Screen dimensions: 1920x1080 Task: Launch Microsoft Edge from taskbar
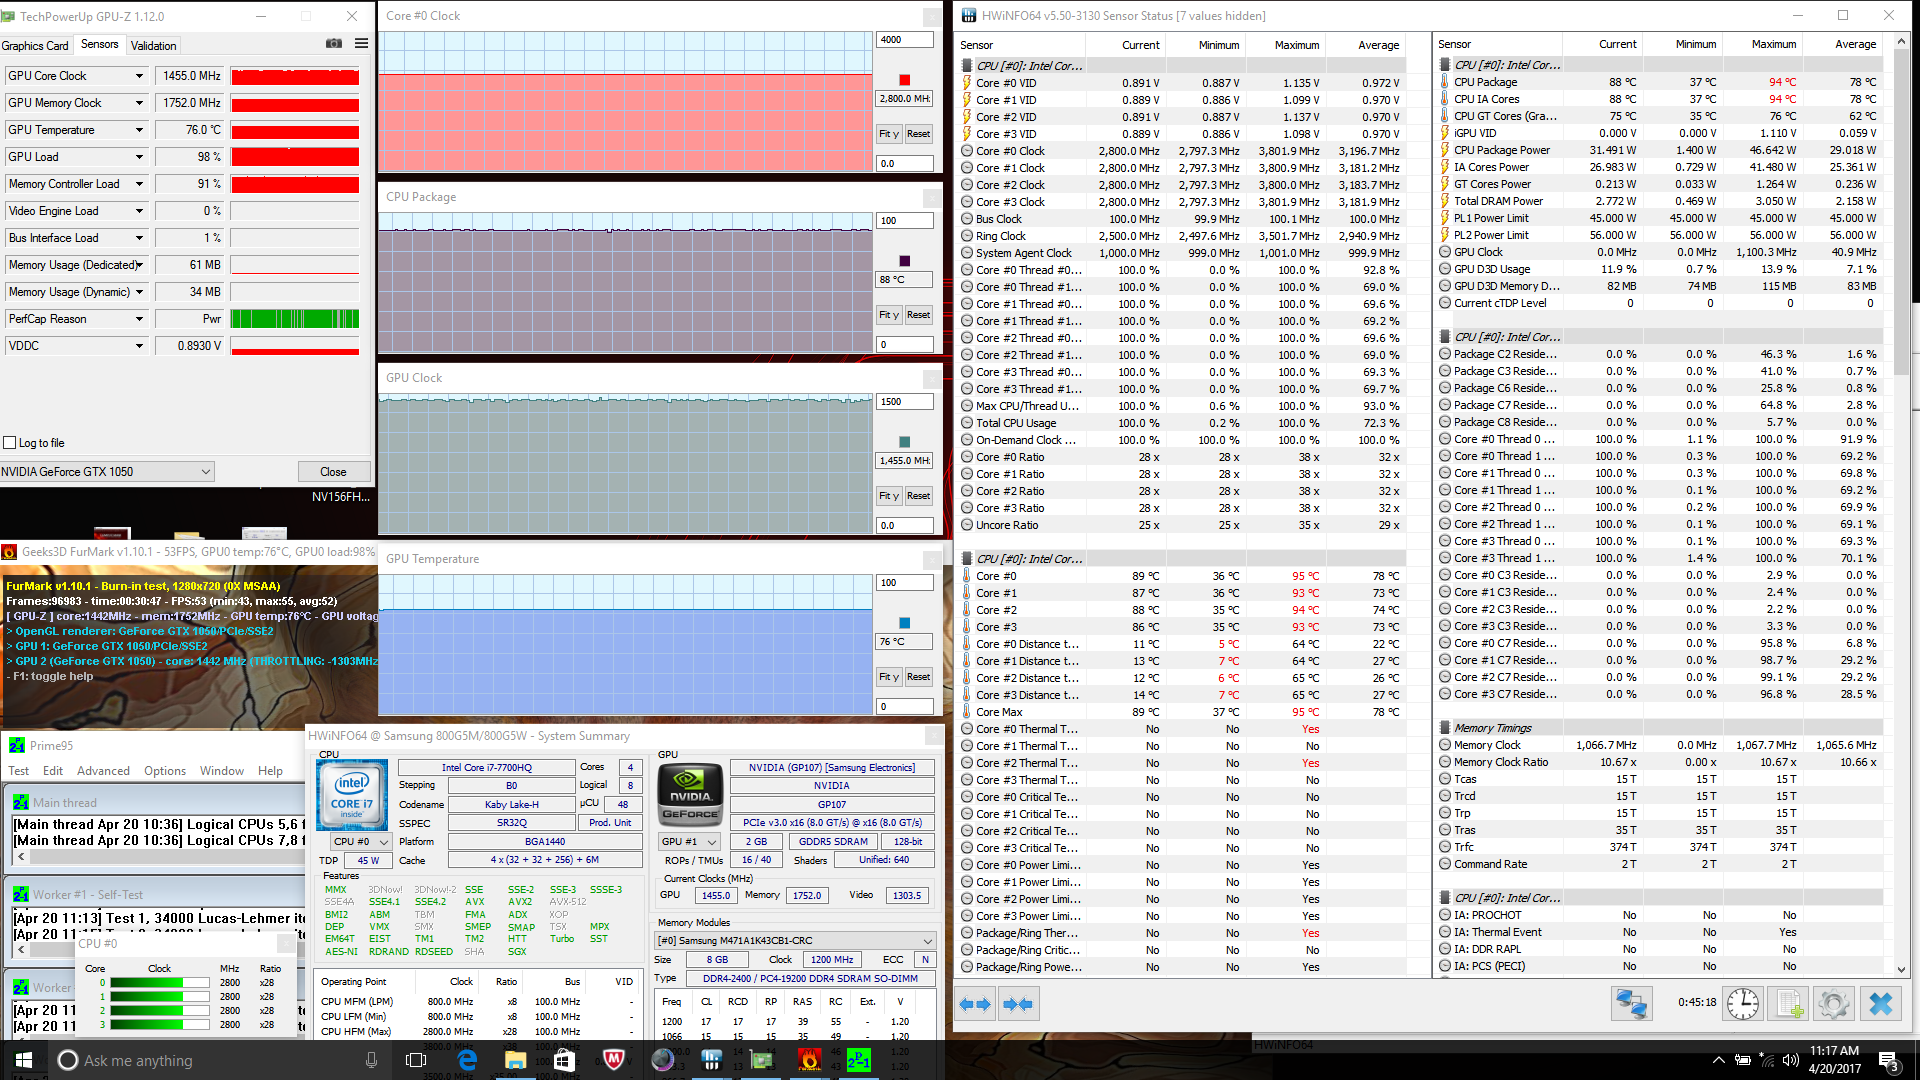[x=467, y=1060]
